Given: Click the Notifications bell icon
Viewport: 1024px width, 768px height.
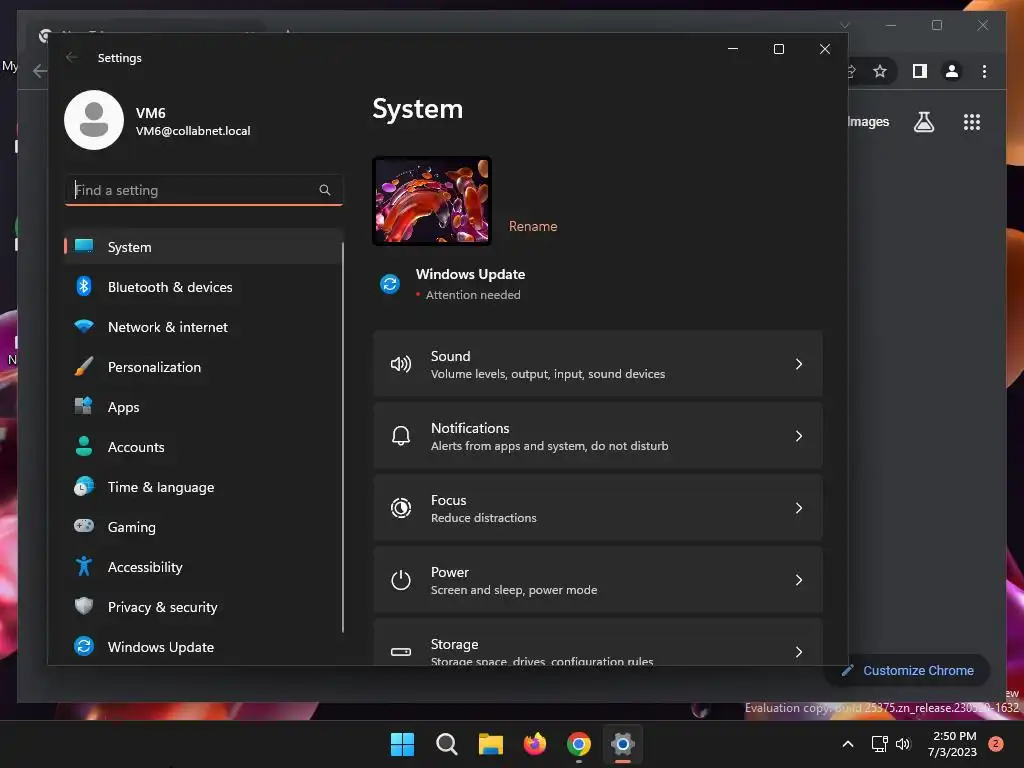Looking at the screenshot, I should [400, 436].
